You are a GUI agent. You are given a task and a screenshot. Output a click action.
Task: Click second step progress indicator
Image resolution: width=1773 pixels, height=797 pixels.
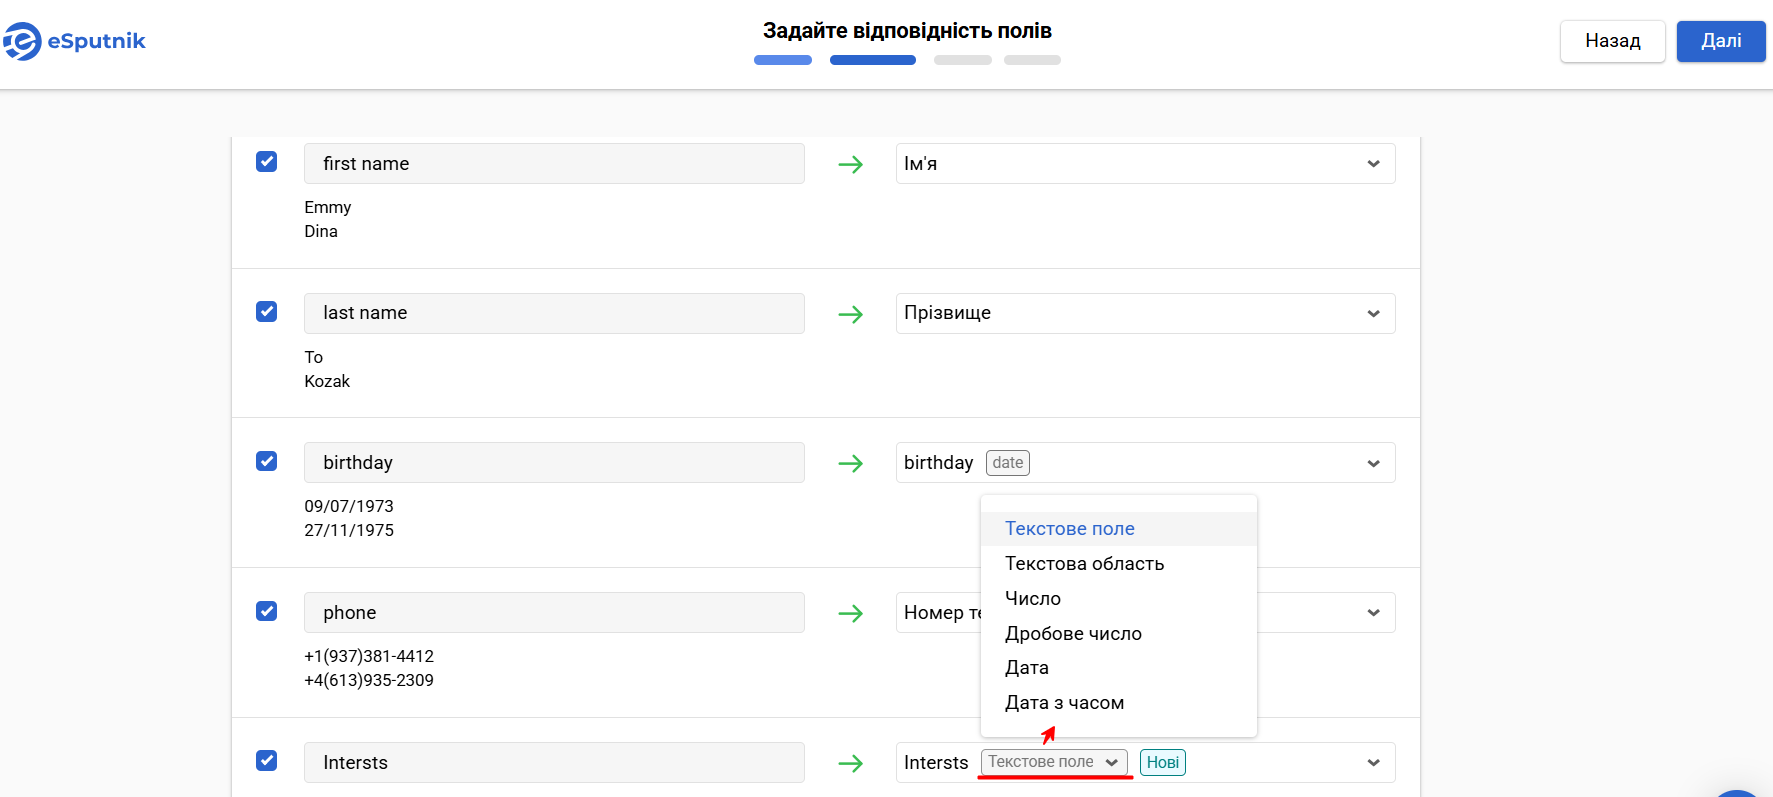(x=873, y=60)
